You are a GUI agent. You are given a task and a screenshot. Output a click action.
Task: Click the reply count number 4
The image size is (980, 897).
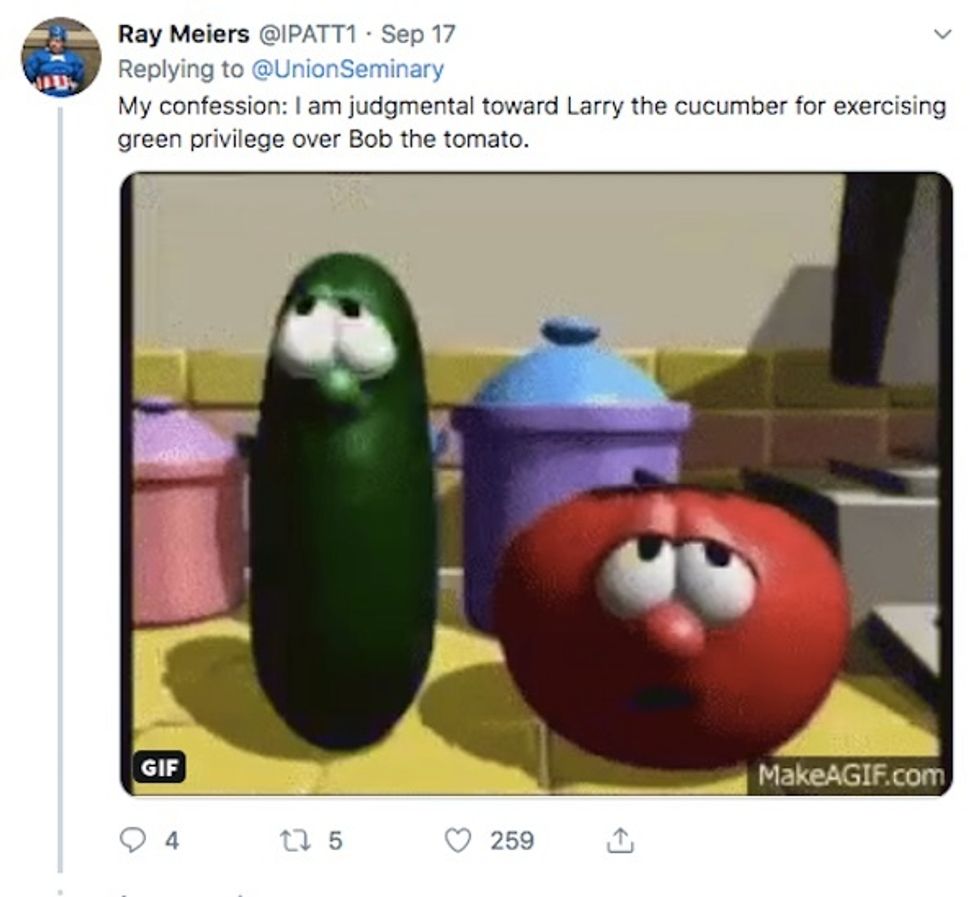pyautogui.click(x=172, y=841)
